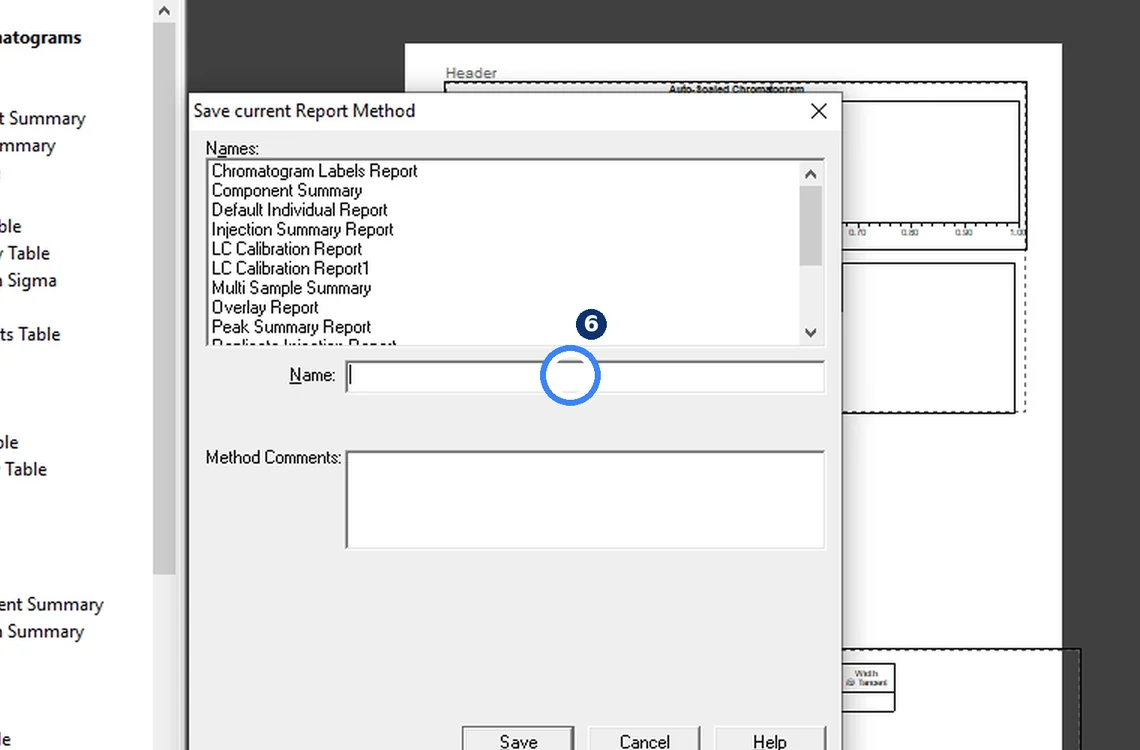Click the Names list scrollbar thumb
Viewport: 1140px width, 750px height.
tap(811, 226)
